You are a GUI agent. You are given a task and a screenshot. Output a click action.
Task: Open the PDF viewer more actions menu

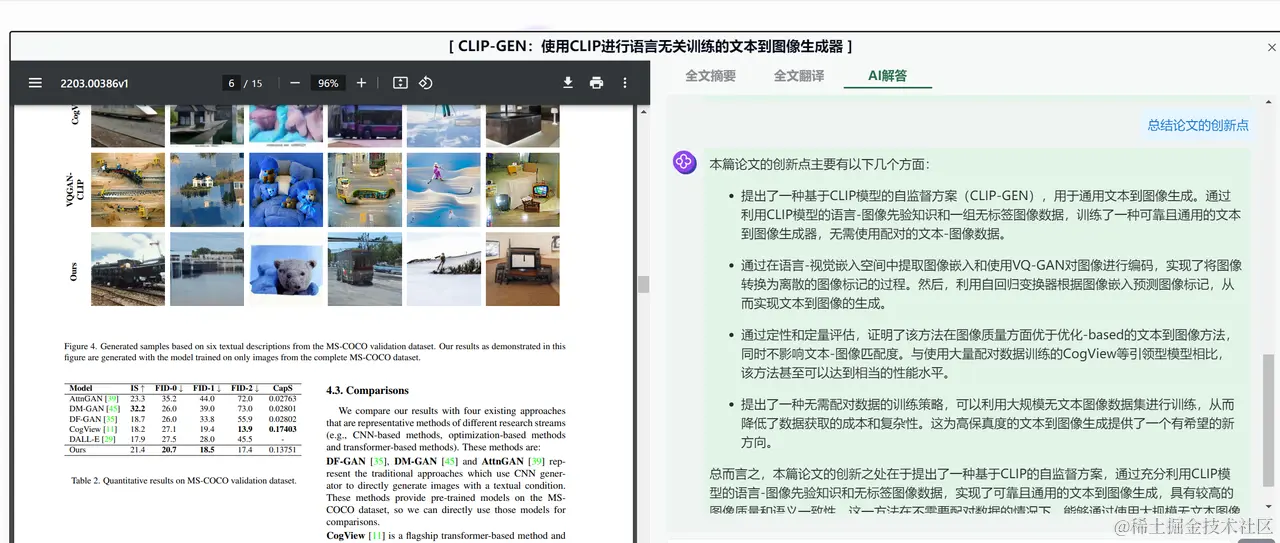(625, 83)
